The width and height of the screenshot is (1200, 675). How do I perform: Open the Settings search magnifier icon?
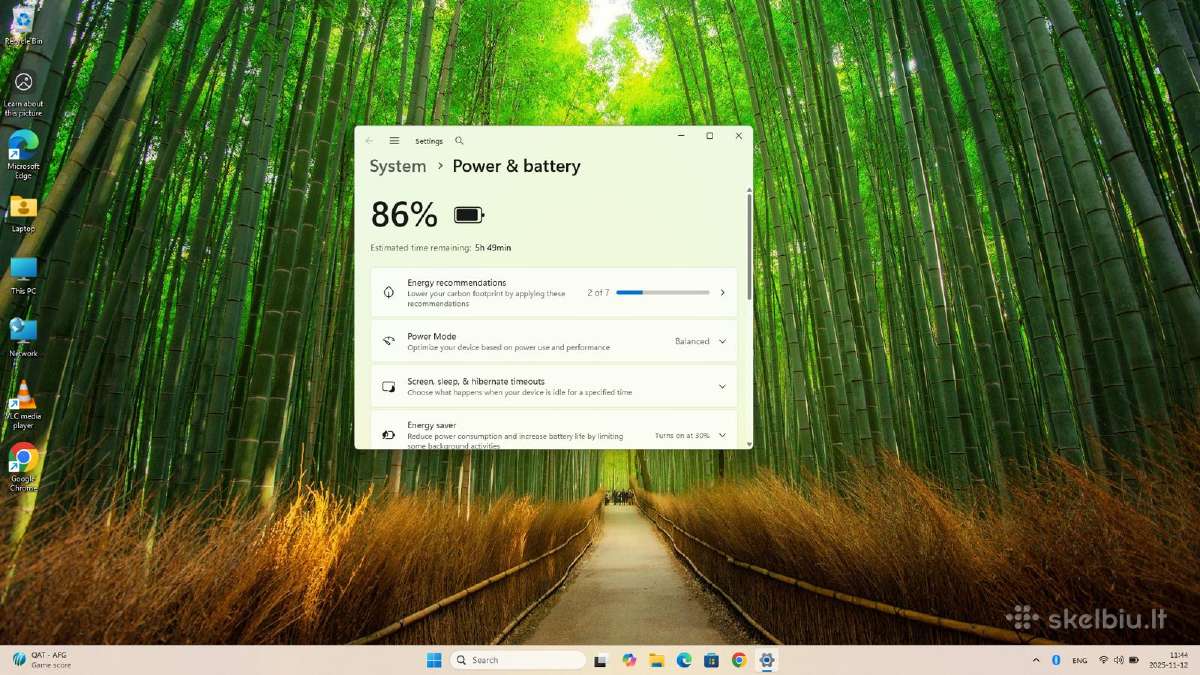pyautogui.click(x=459, y=141)
